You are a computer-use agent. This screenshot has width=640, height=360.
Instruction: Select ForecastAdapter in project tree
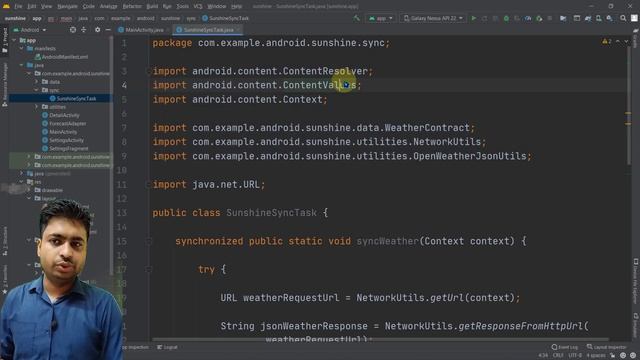(67, 123)
